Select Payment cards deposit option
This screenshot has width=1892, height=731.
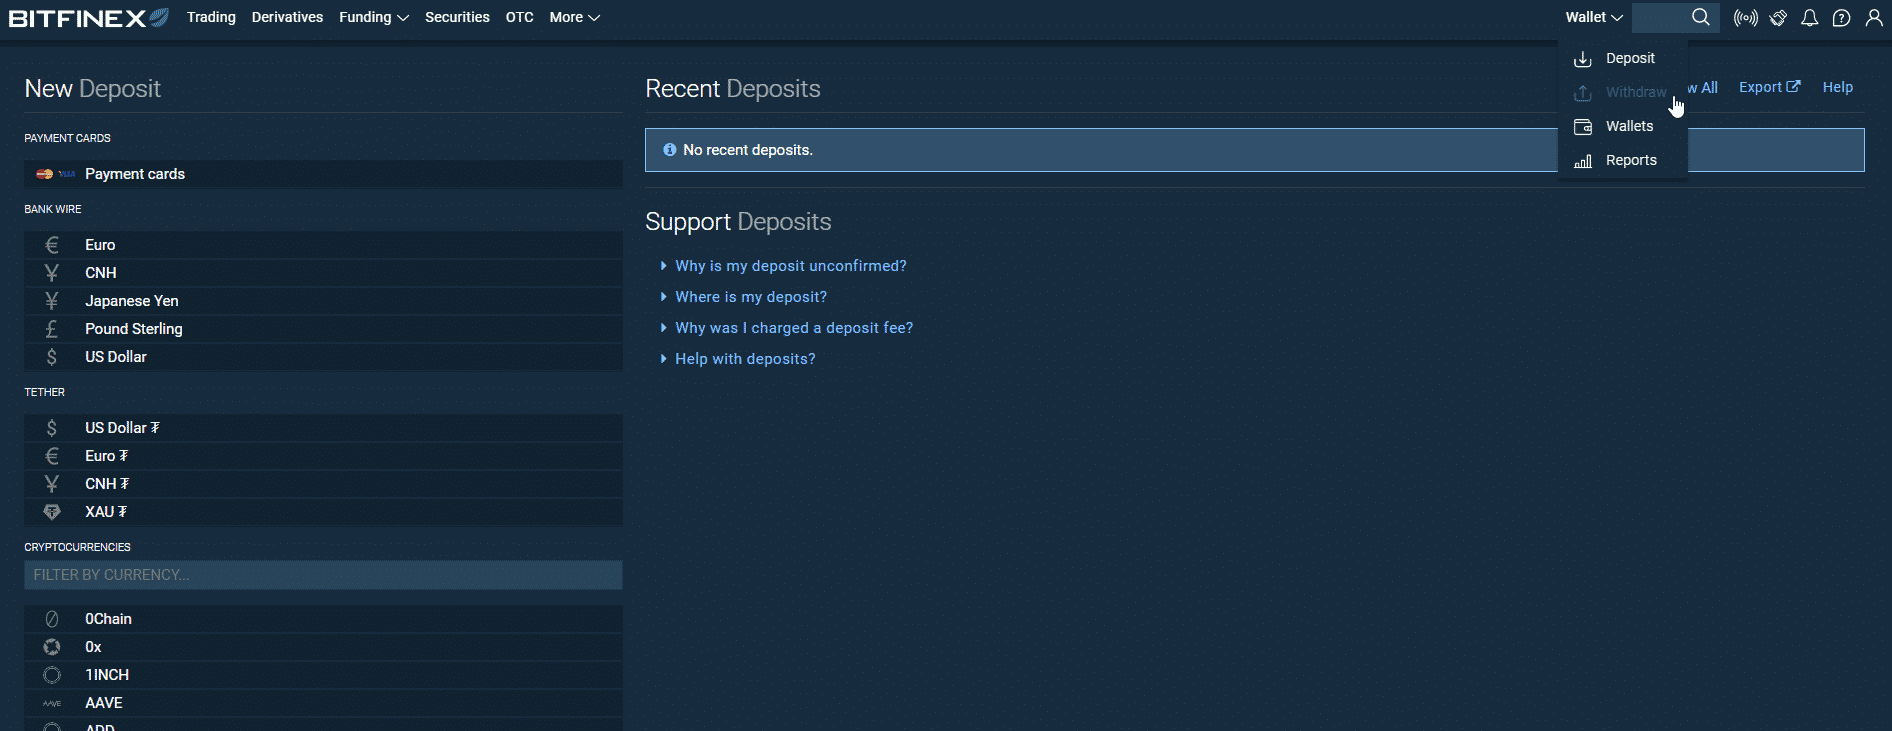point(135,174)
